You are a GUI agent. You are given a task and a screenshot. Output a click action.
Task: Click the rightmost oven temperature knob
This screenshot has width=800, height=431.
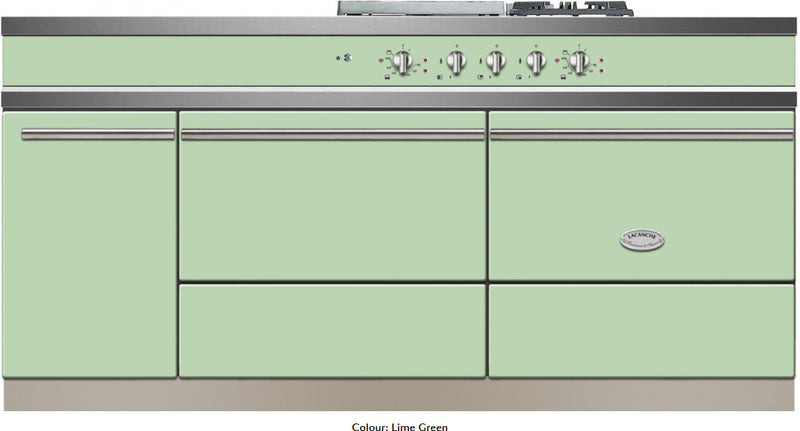[x=579, y=62]
